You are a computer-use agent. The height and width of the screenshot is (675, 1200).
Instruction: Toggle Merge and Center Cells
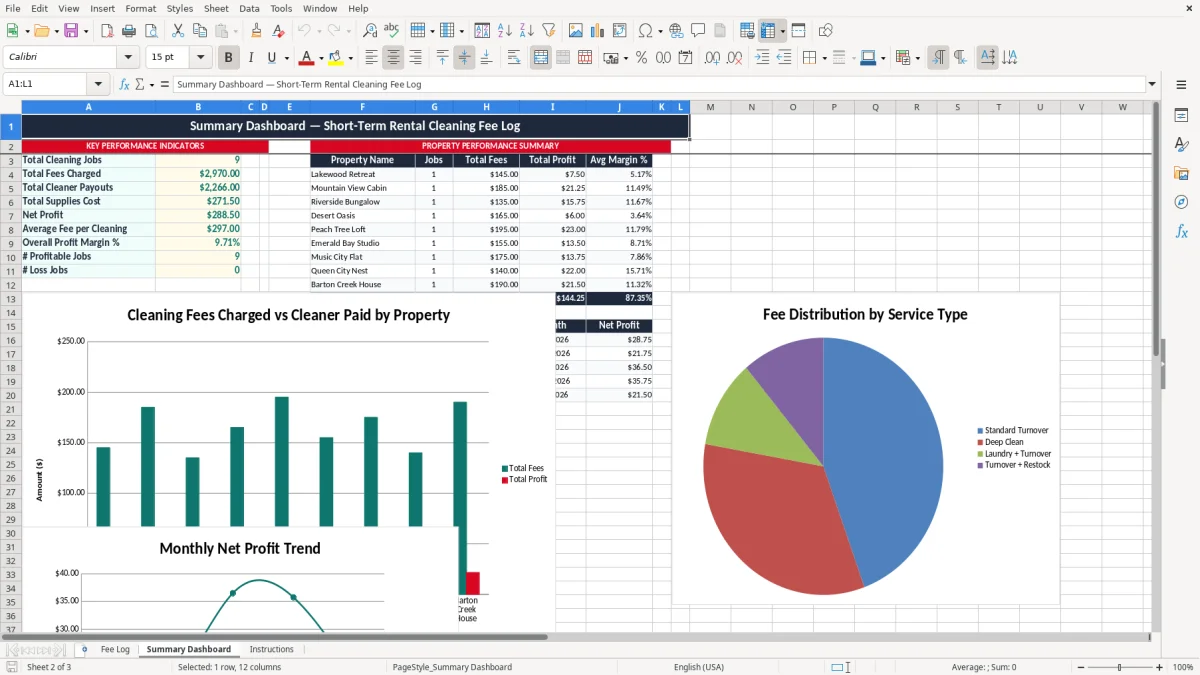tap(540, 58)
